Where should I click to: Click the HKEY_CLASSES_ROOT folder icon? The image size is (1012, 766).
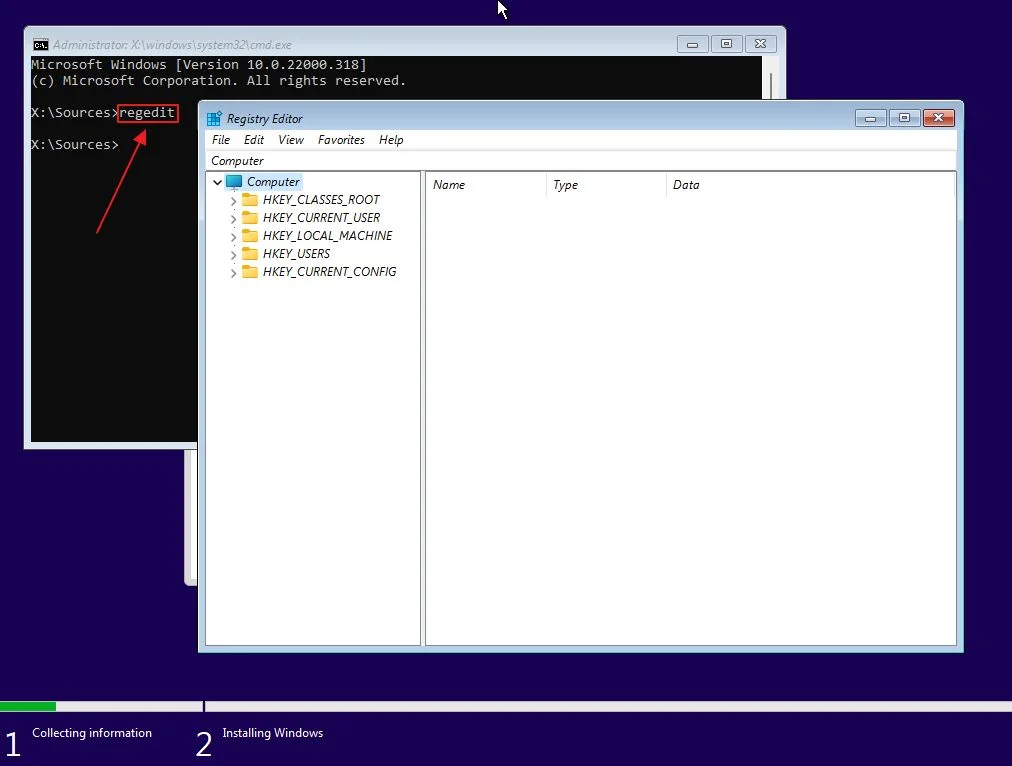pyautogui.click(x=250, y=200)
